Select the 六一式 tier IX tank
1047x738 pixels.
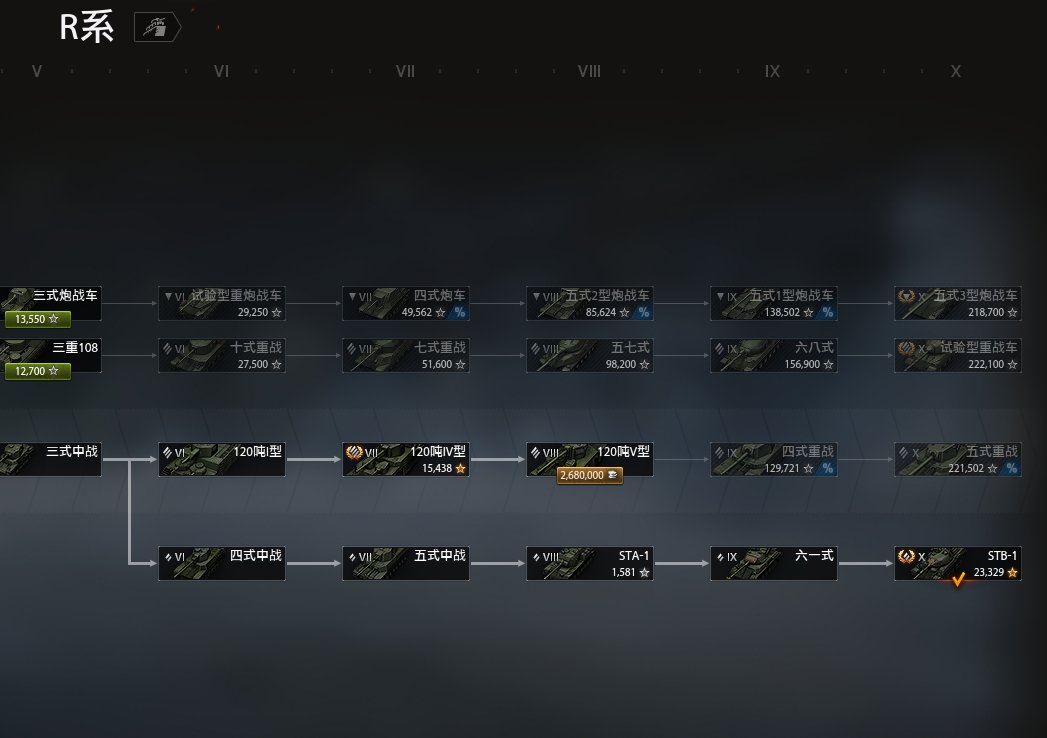pos(774,564)
